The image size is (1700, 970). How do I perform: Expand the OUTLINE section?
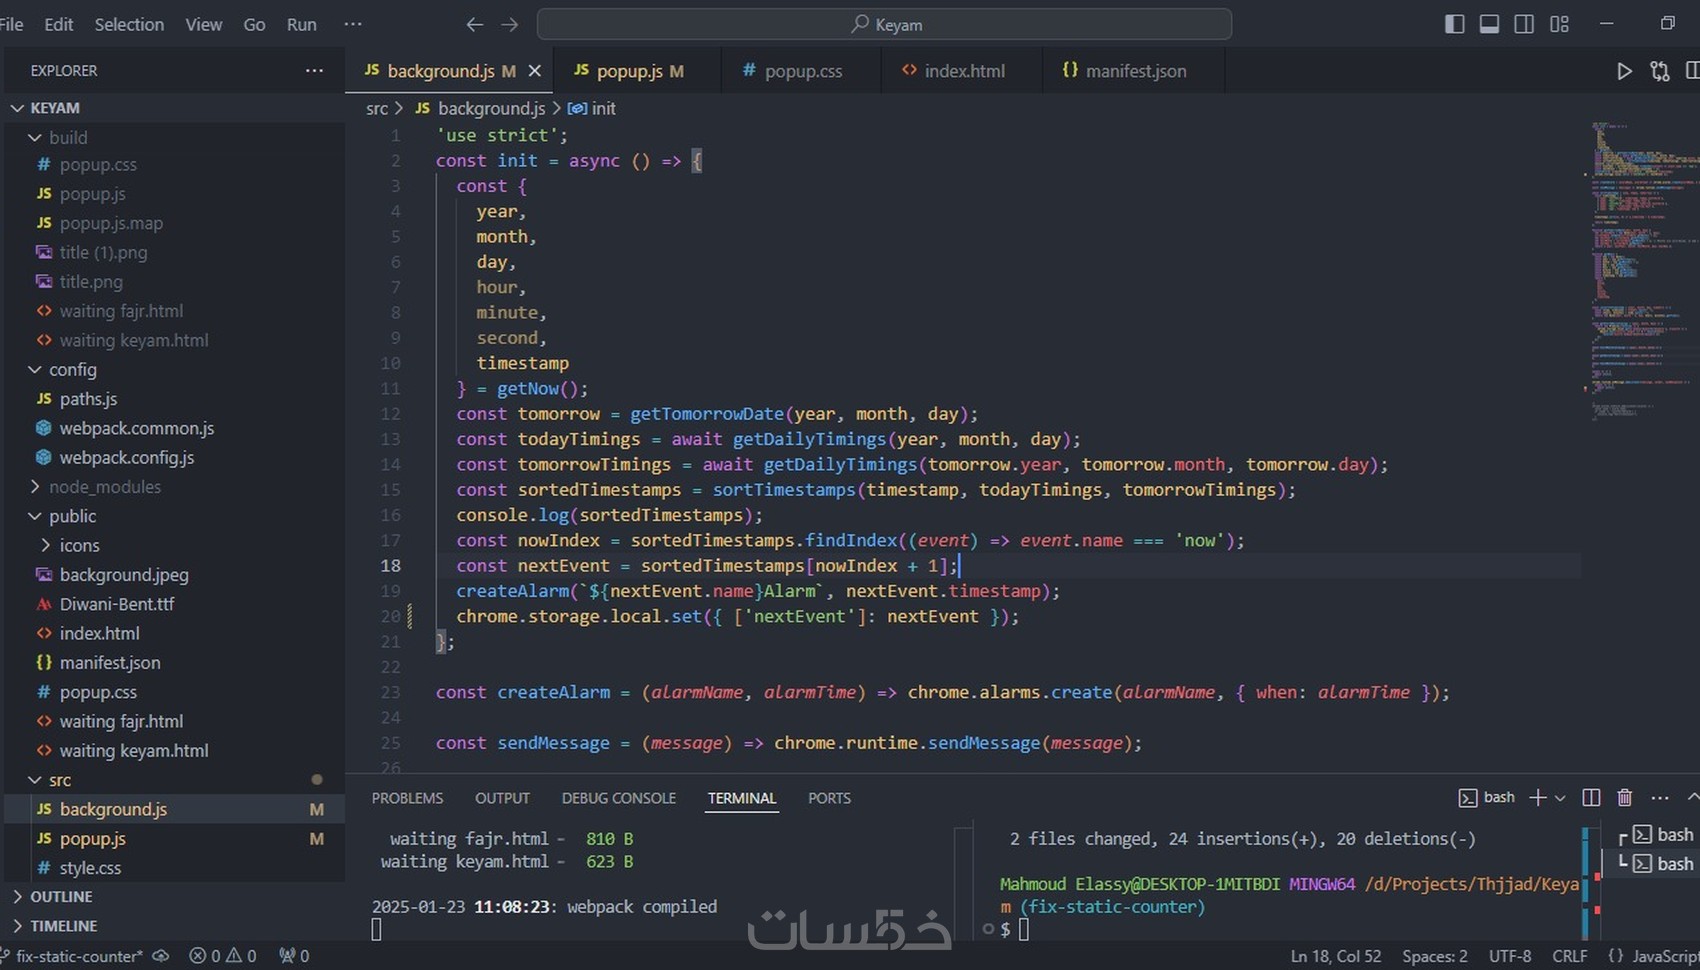(172, 897)
